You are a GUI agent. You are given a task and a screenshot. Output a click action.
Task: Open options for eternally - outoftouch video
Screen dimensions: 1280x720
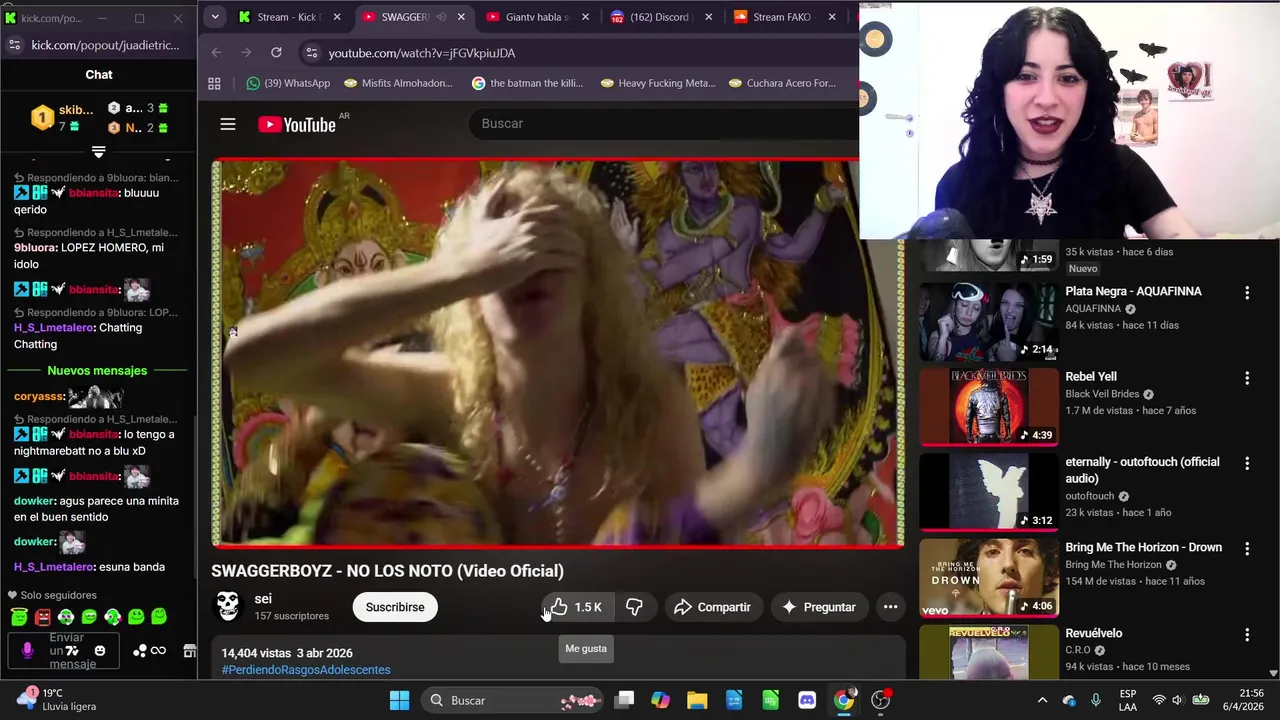1246,463
